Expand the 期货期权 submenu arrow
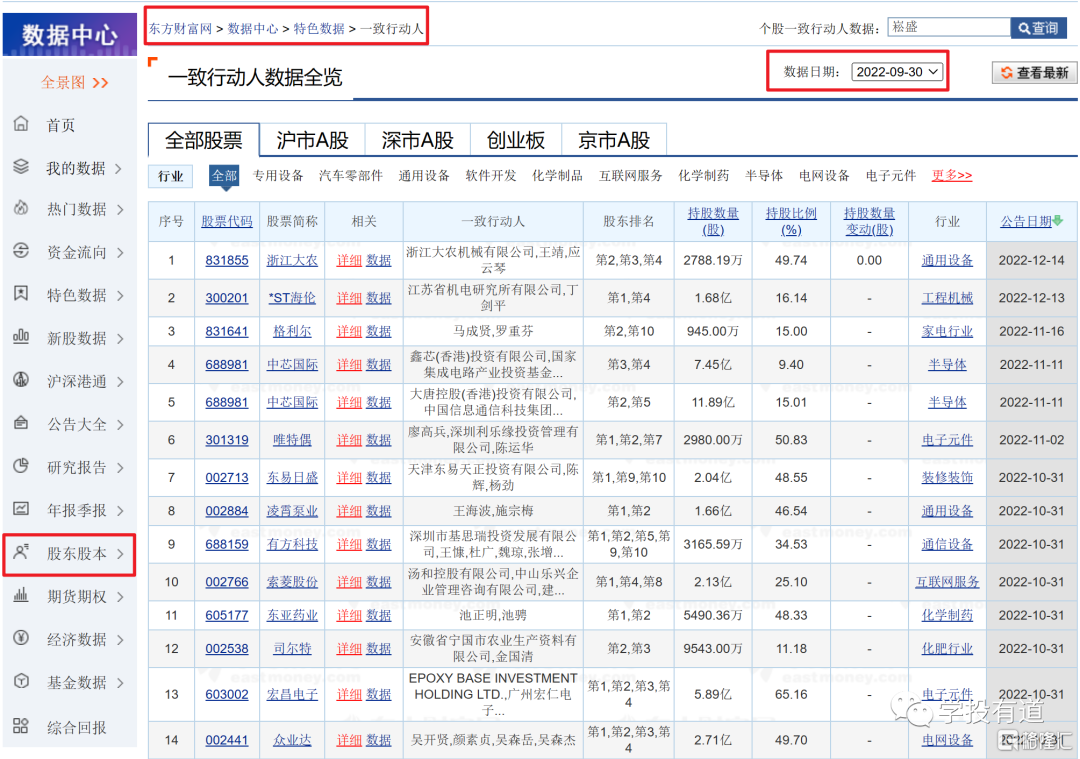Viewport: 1080px width, 759px height. tap(121, 596)
